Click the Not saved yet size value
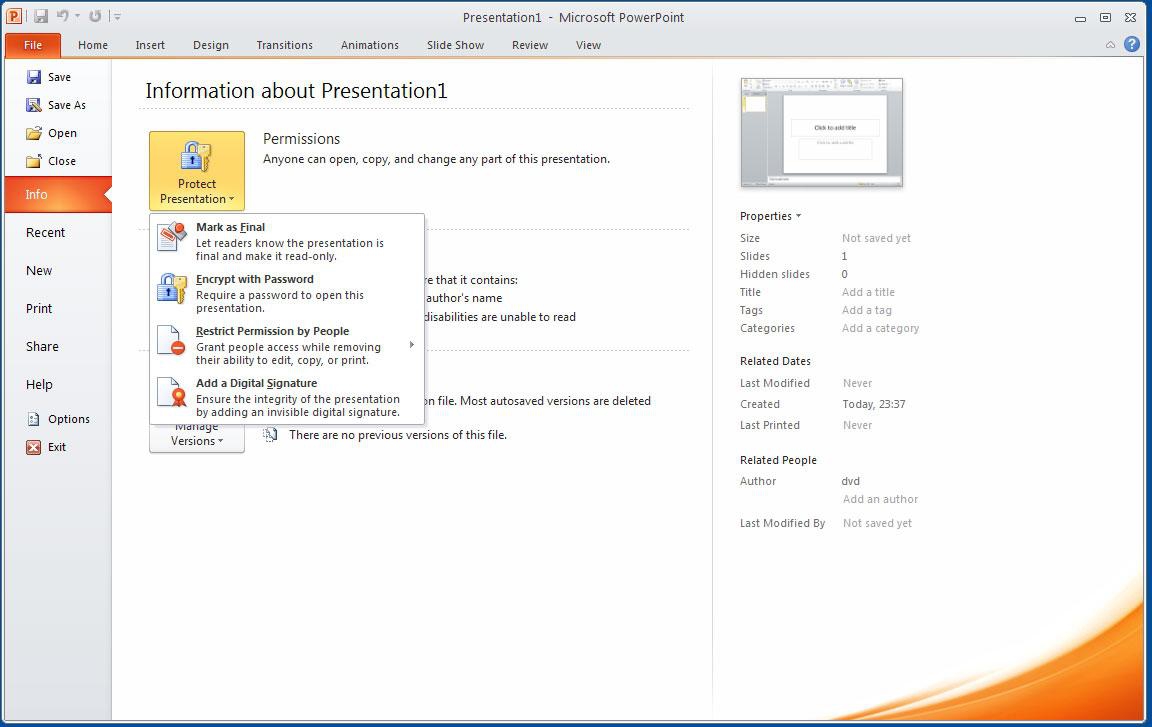The width and height of the screenshot is (1152, 727). click(x=876, y=238)
